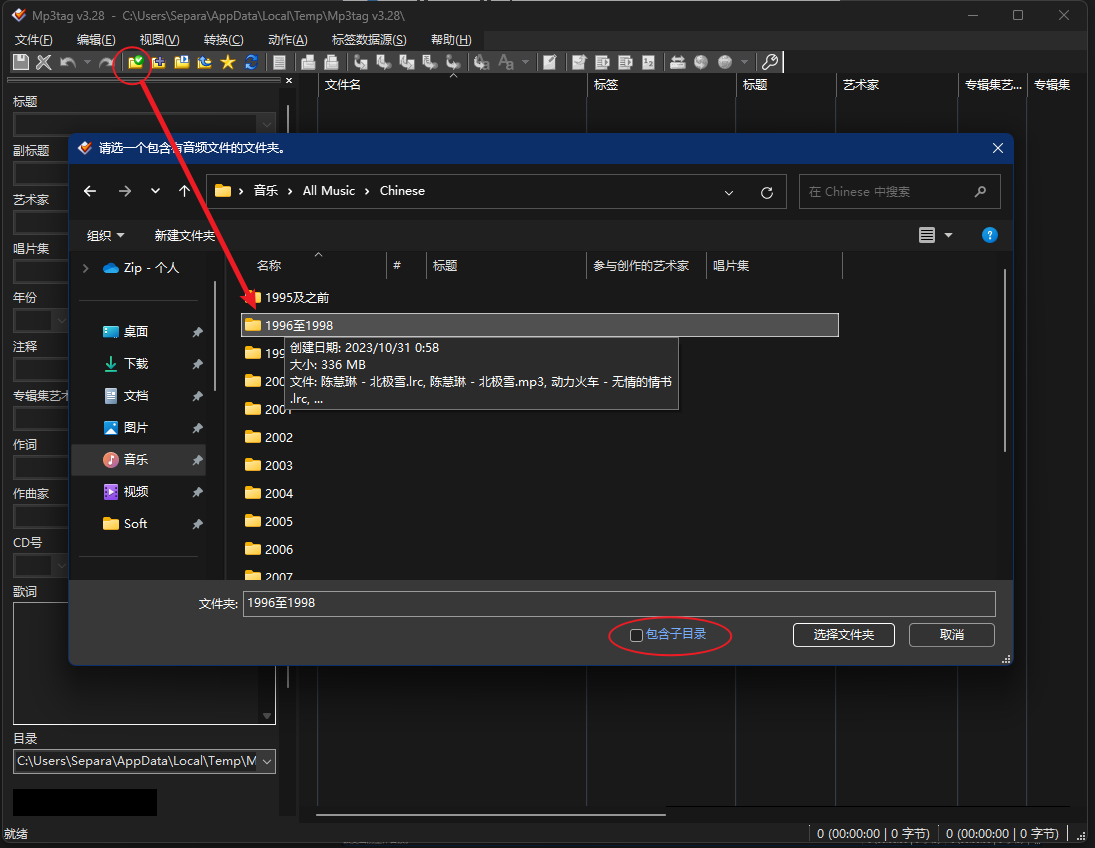Open the 标签数据源(S) menu

coord(369,40)
